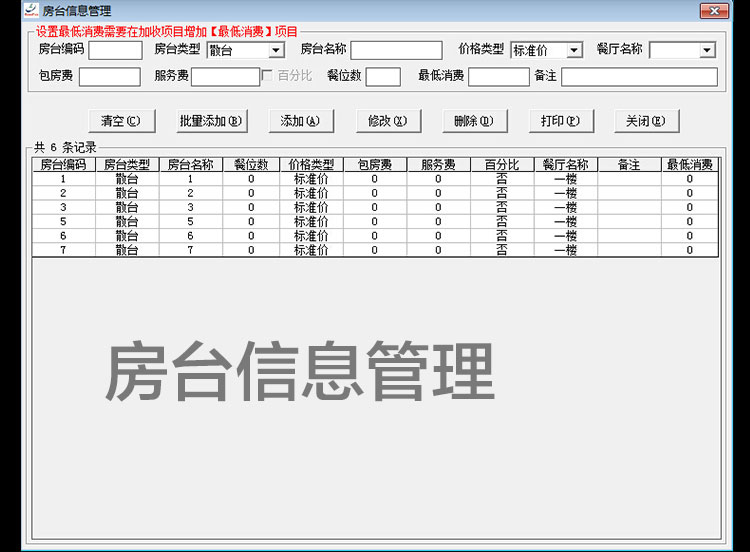Click 散台 cell in row 3
Image resolution: width=750 pixels, height=552 pixels.
coord(127,208)
